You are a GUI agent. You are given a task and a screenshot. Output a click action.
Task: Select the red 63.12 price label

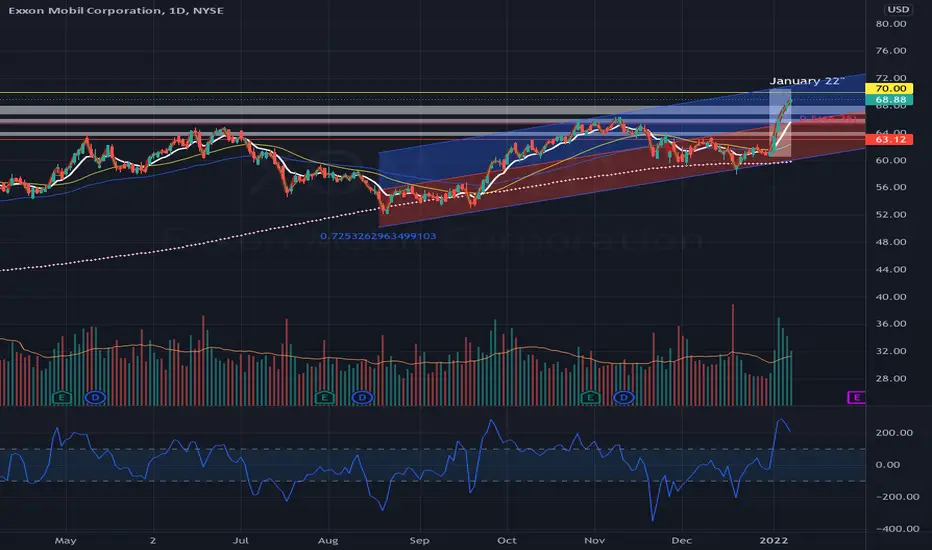coord(890,140)
